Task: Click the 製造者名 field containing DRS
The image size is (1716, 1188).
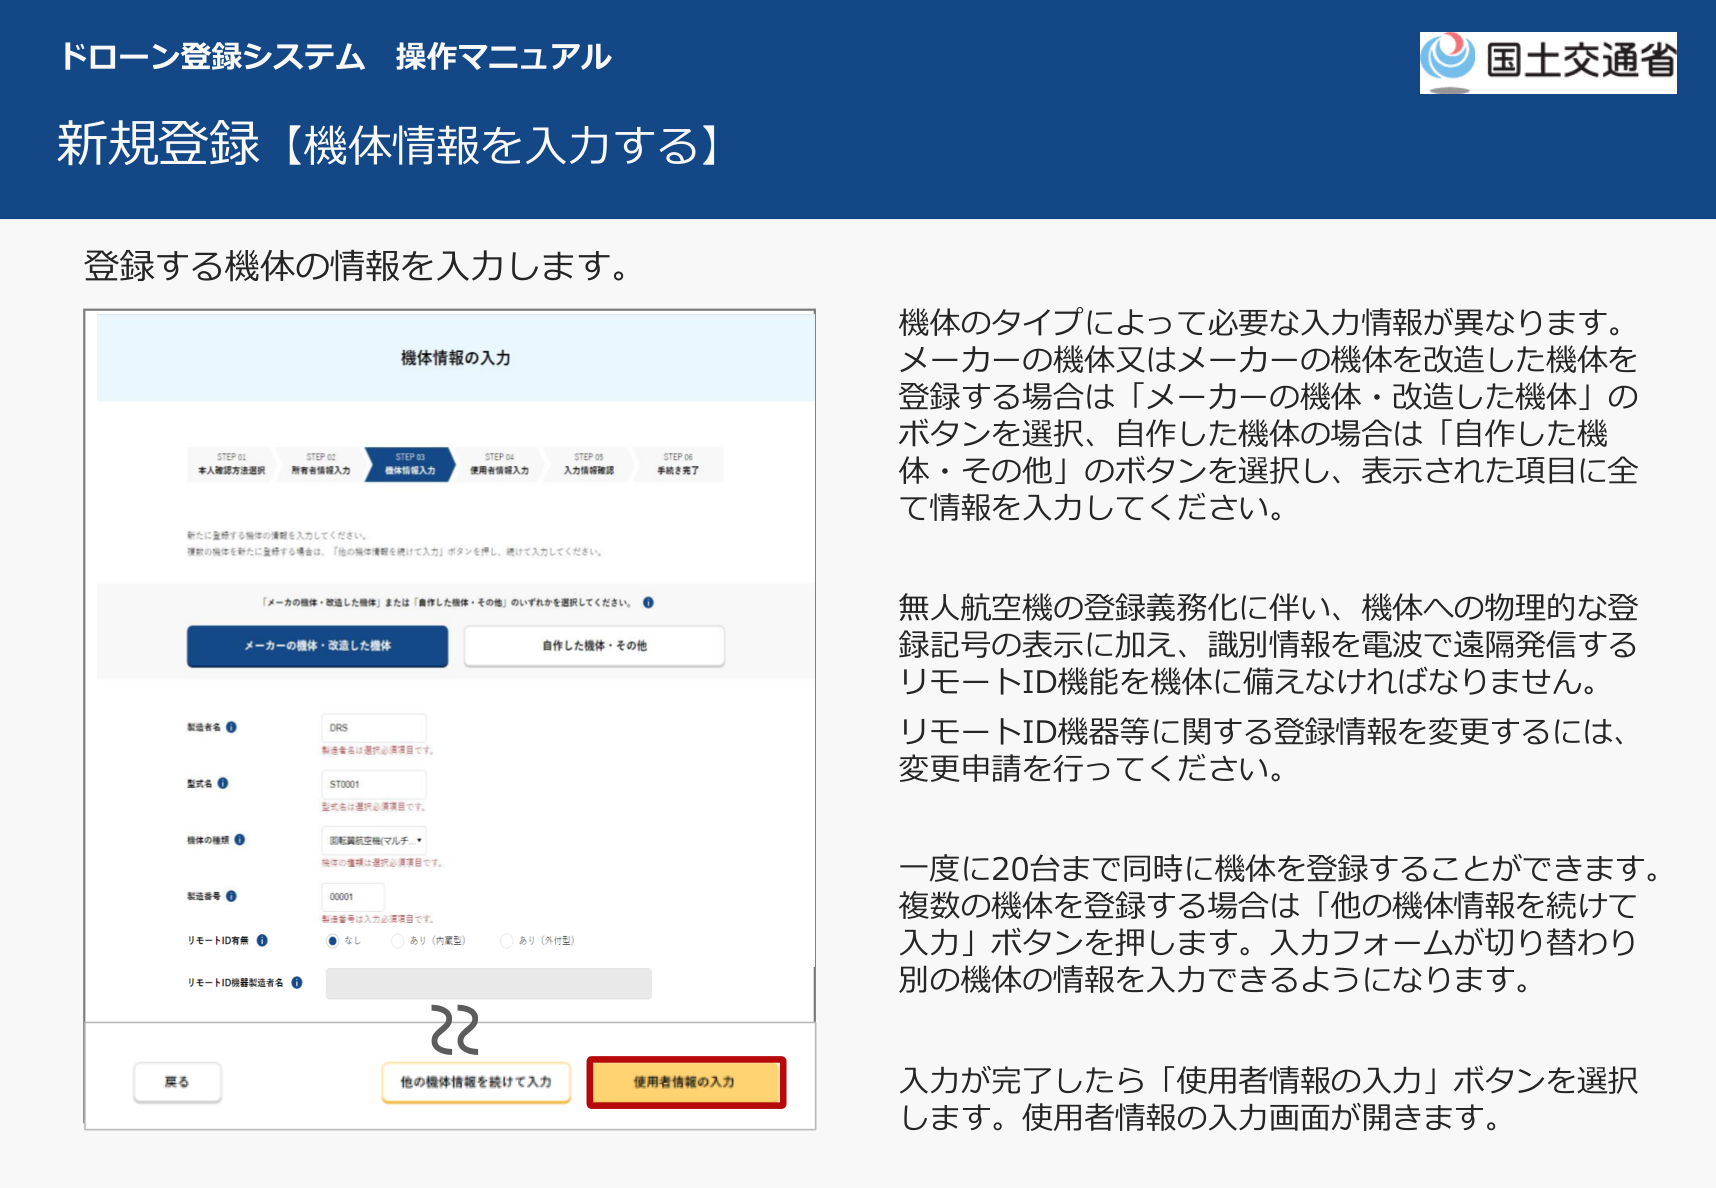Action: coord(374,728)
